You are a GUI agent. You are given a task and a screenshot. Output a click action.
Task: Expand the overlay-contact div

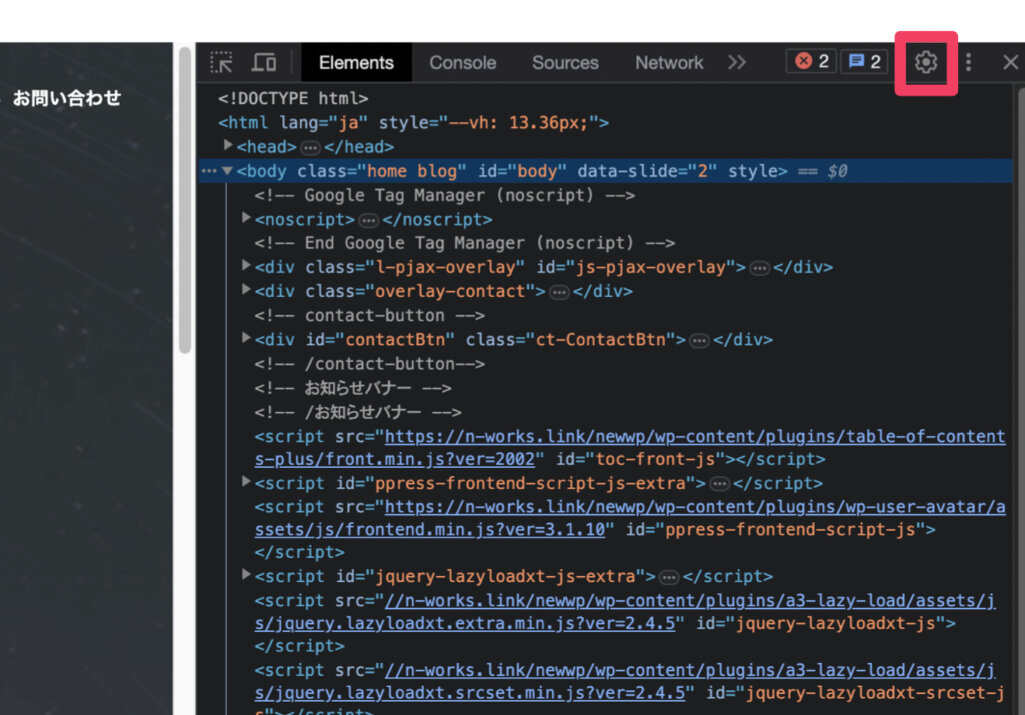(248, 290)
